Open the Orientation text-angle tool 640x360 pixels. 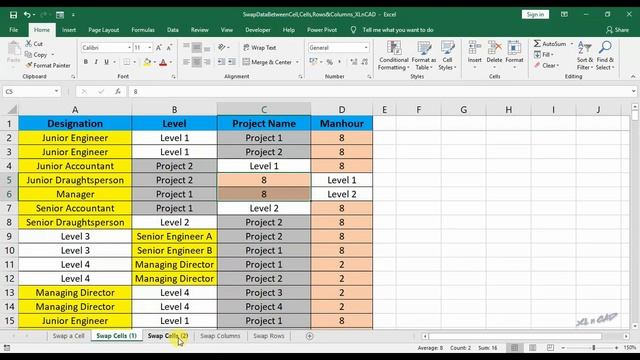pyautogui.click(x=222, y=48)
